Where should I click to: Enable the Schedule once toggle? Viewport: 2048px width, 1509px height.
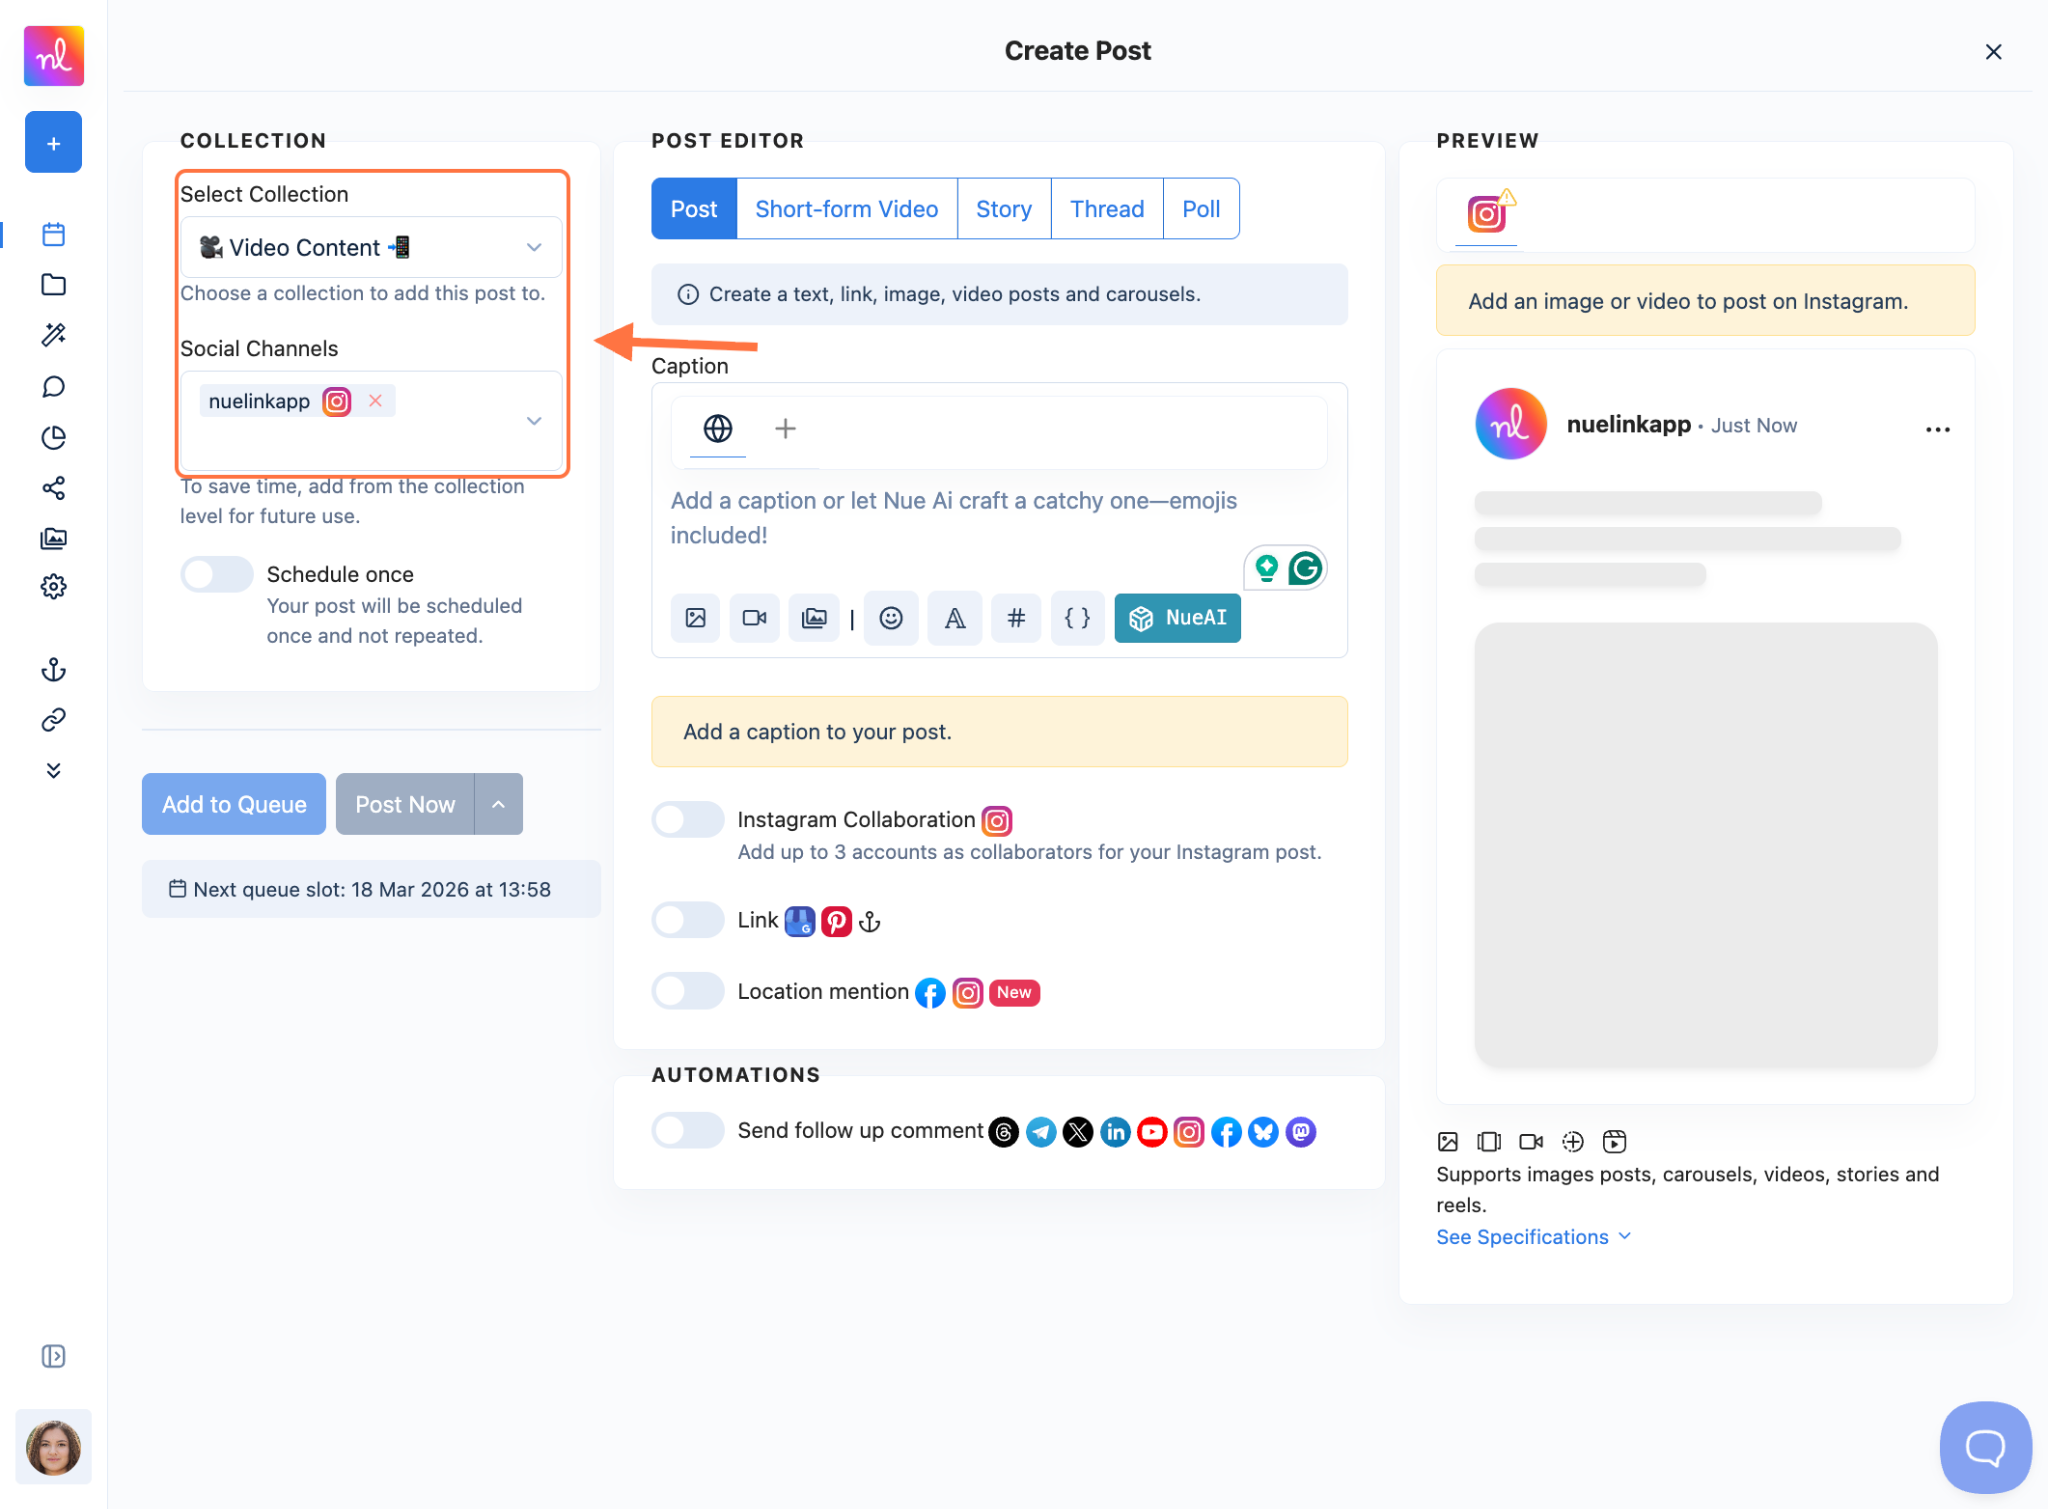(x=216, y=574)
